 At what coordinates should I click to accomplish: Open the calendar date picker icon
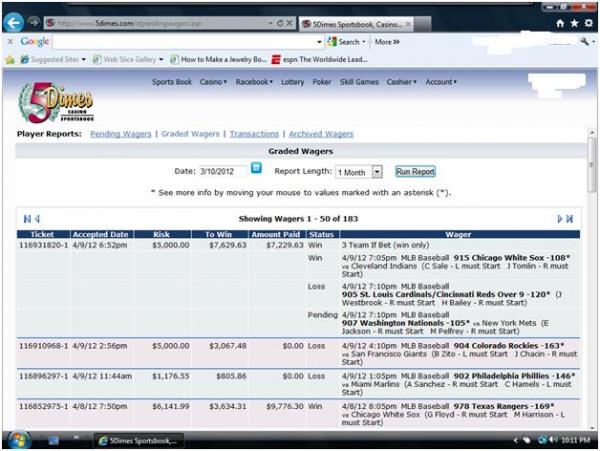[x=256, y=170]
